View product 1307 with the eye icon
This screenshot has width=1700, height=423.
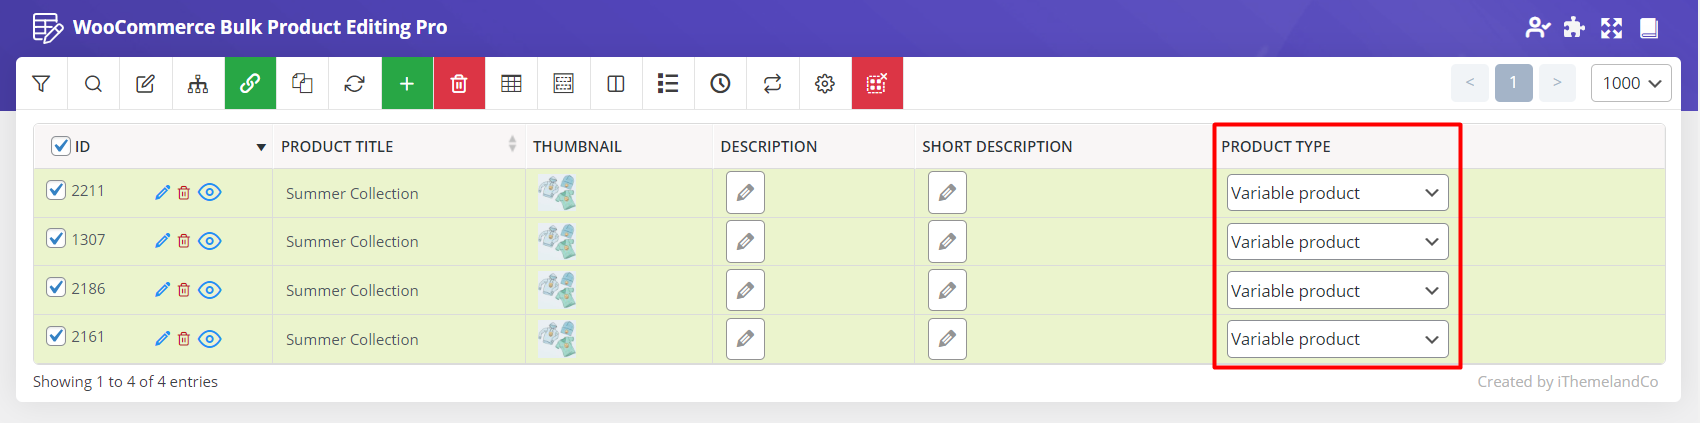tap(210, 241)
